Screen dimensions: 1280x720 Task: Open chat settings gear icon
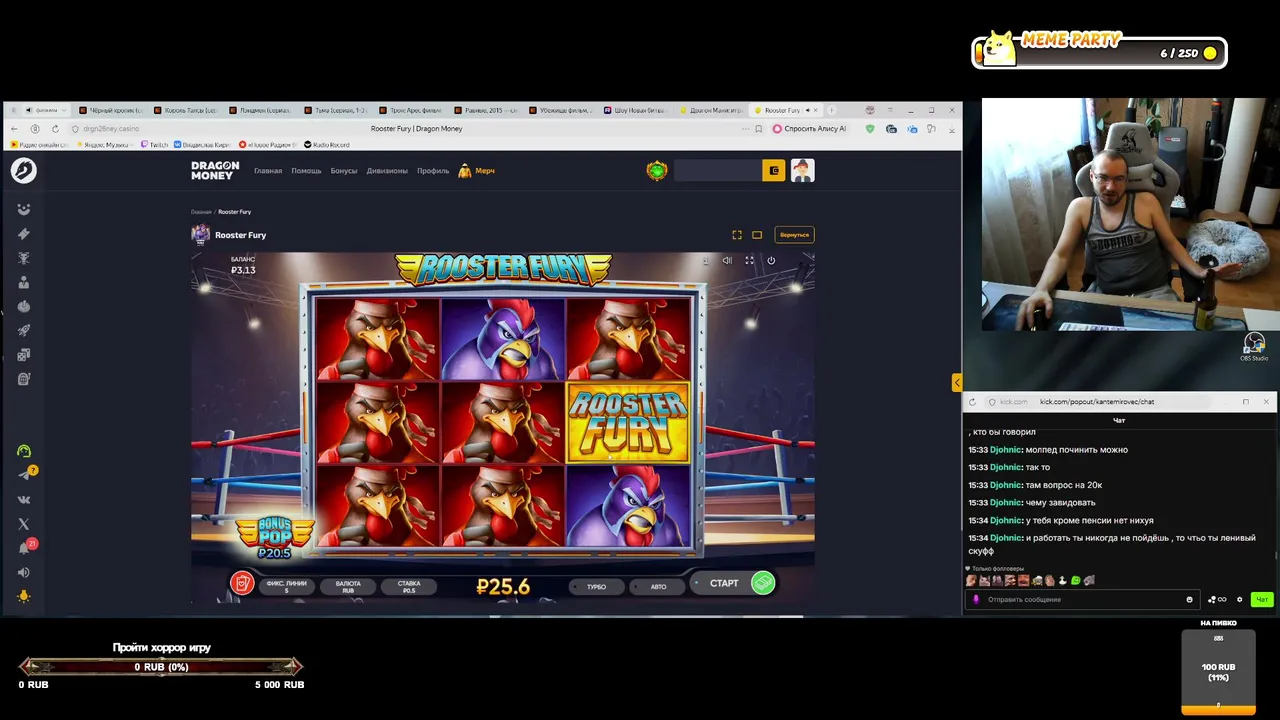pos(1239,600)
